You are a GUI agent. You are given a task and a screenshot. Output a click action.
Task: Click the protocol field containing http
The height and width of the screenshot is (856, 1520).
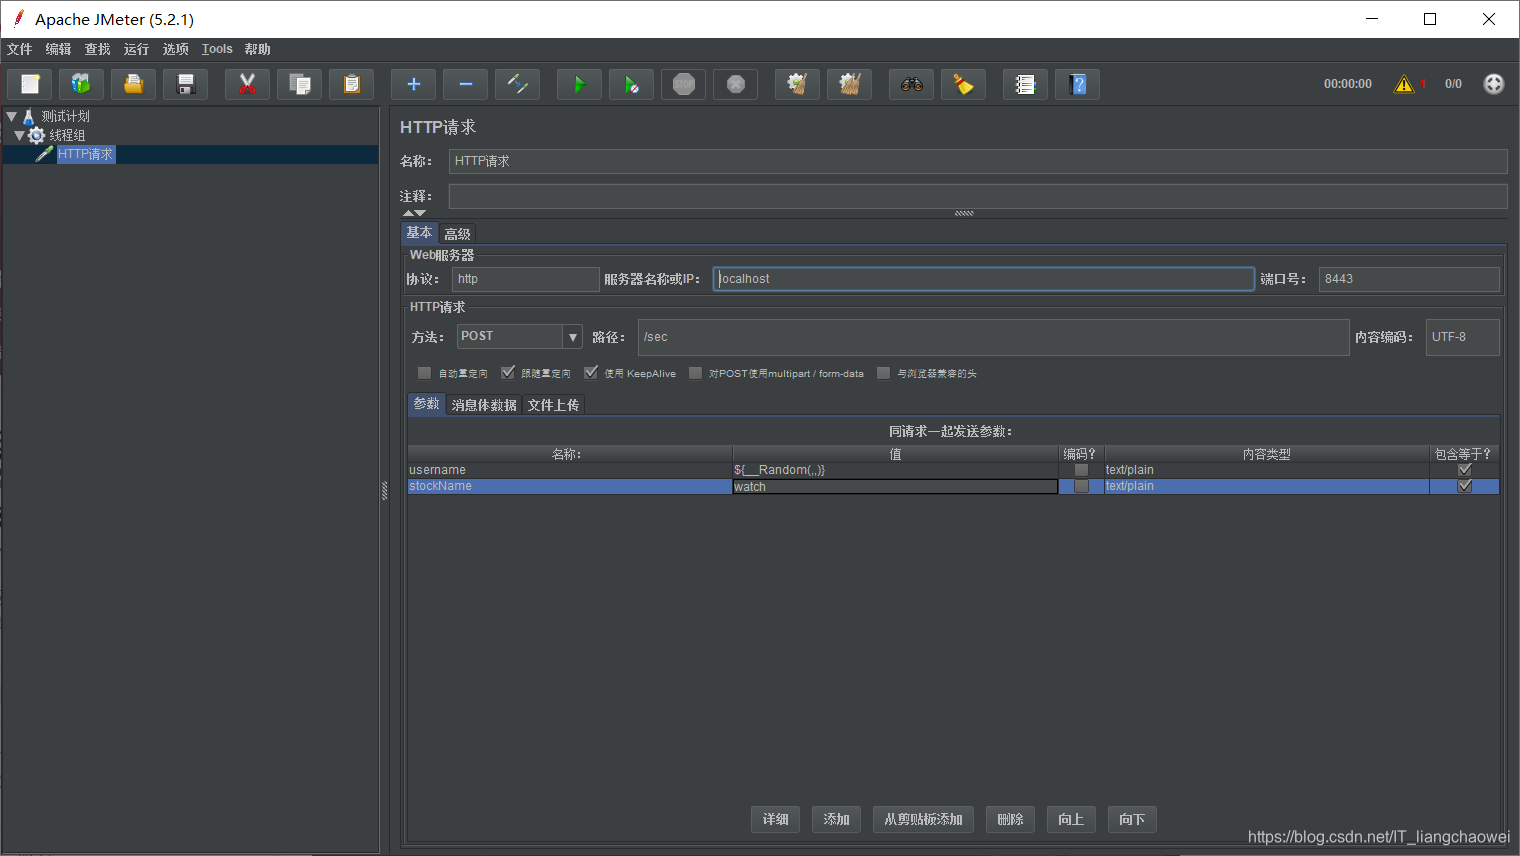point(525,279)
